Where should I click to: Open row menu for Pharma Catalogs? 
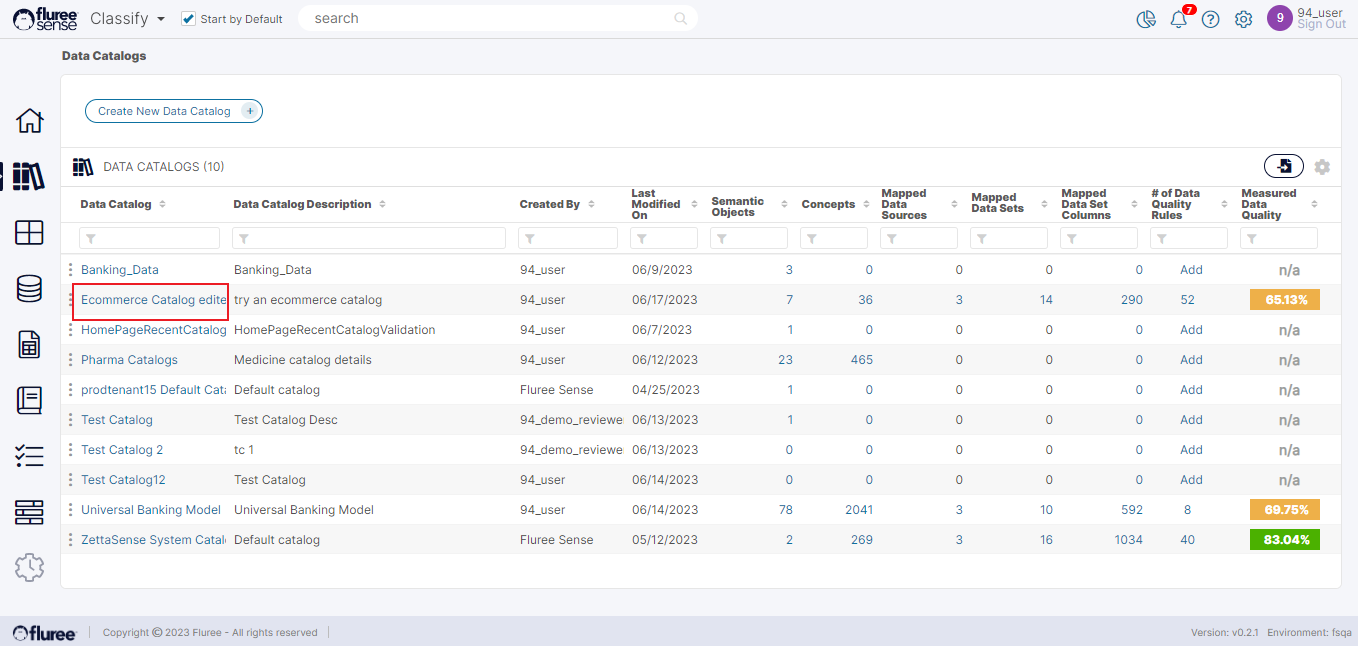coord(70,360)
